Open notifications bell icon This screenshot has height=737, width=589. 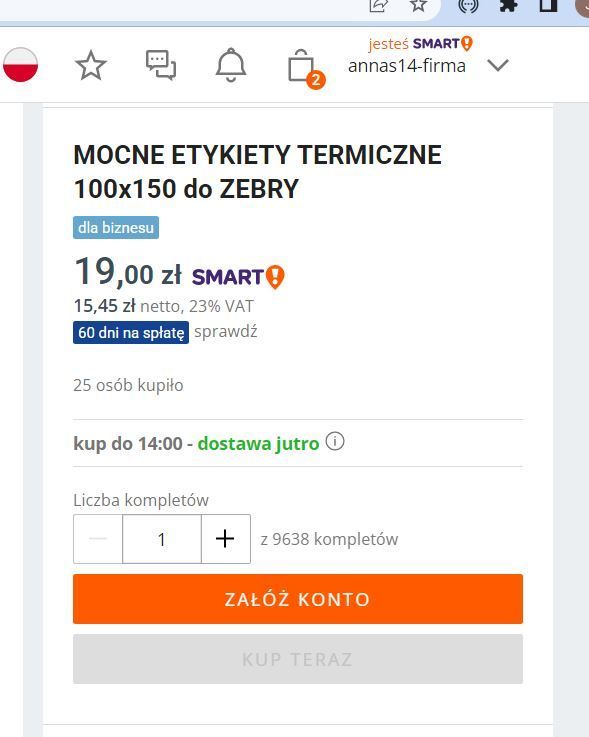[231, 65]
